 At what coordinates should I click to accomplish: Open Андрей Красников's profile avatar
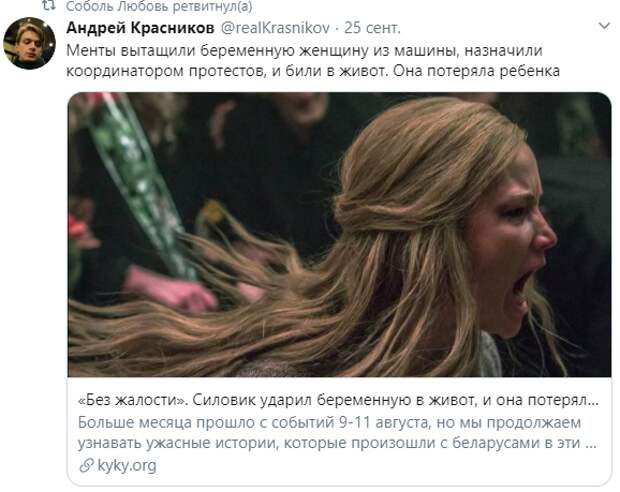tap(29, 43)
